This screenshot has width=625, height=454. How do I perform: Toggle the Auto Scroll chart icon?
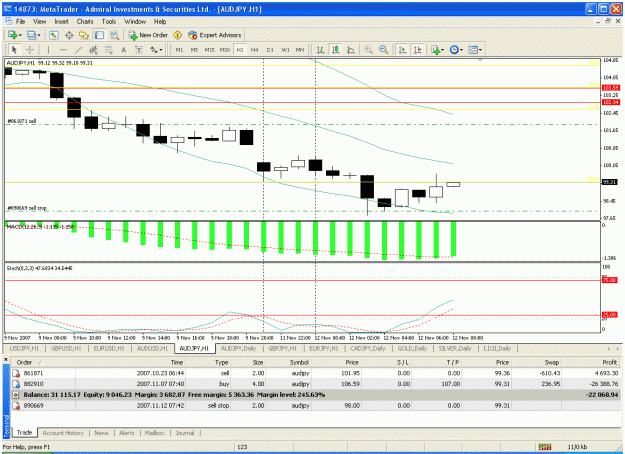pyautogui.click(x=403, y=50)
